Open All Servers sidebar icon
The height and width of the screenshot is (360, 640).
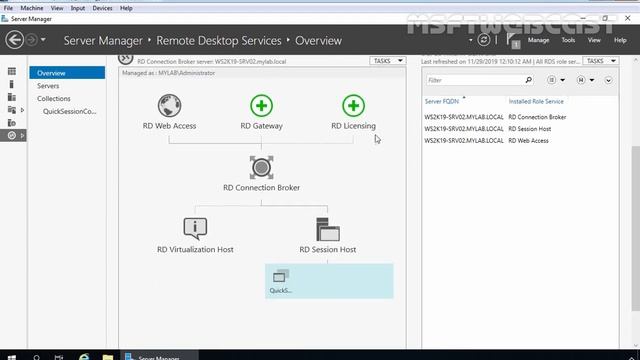pos(12,97)
